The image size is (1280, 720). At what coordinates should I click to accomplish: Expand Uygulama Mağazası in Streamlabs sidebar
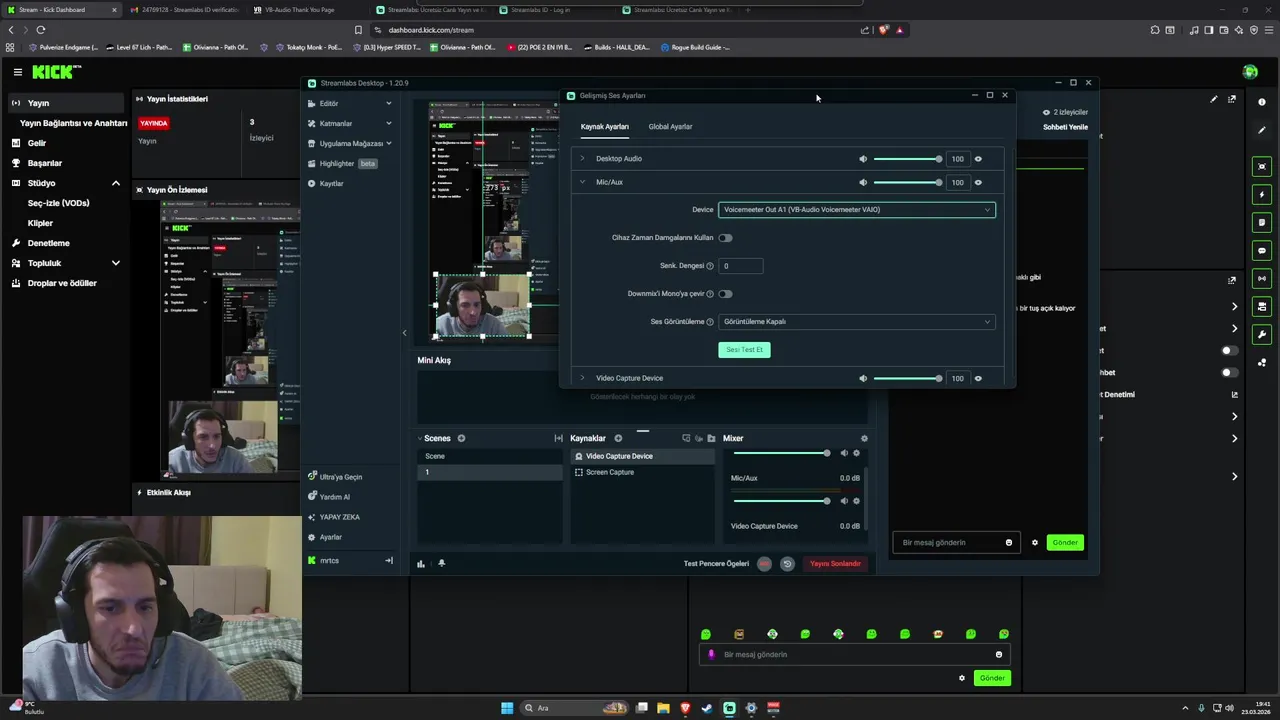point(350,144)
